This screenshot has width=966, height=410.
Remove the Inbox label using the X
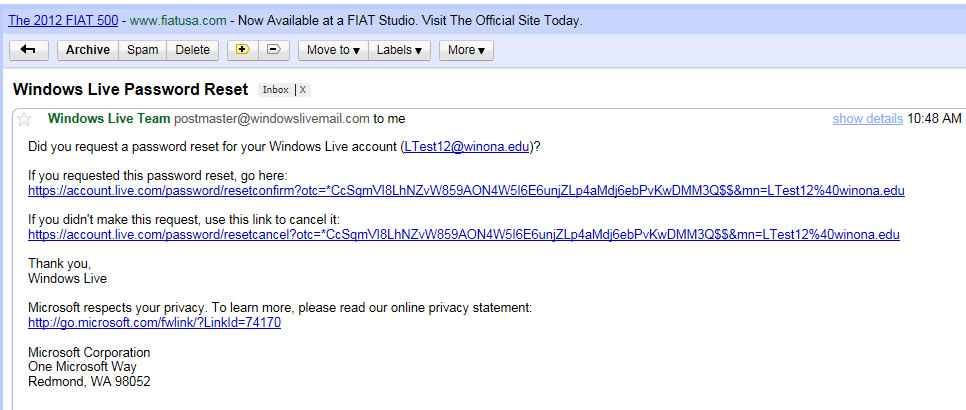click(303, 90)
